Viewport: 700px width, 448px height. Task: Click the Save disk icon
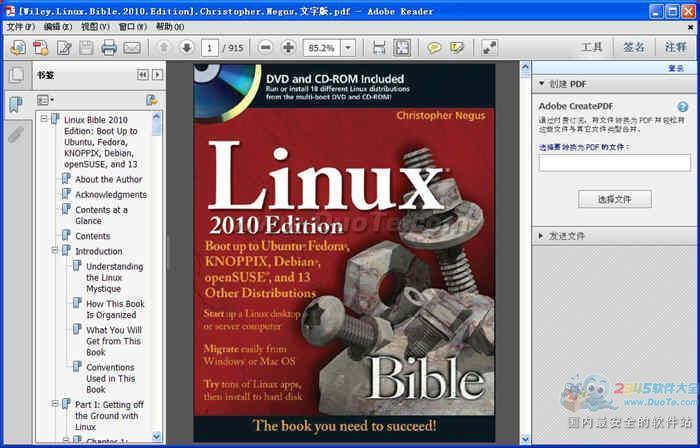pyautogui.click(x=86, y=47)
